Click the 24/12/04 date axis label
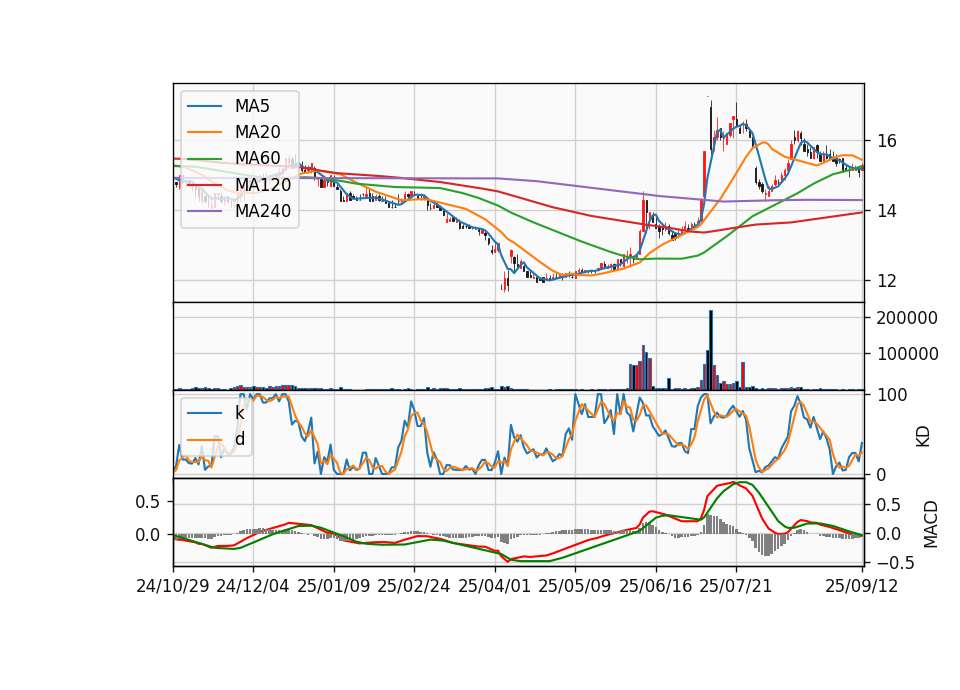This screenshot has width=960, height=690. pyautogui.click(x=253, y=586)
